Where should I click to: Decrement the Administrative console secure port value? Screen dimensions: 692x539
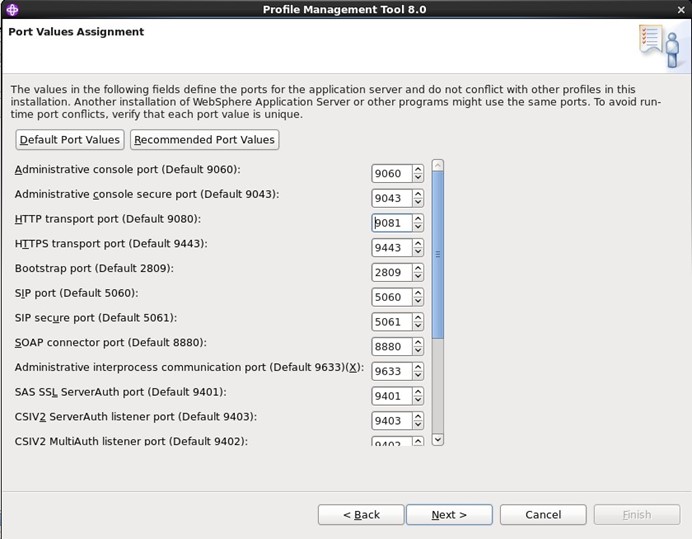coord(417,203)
